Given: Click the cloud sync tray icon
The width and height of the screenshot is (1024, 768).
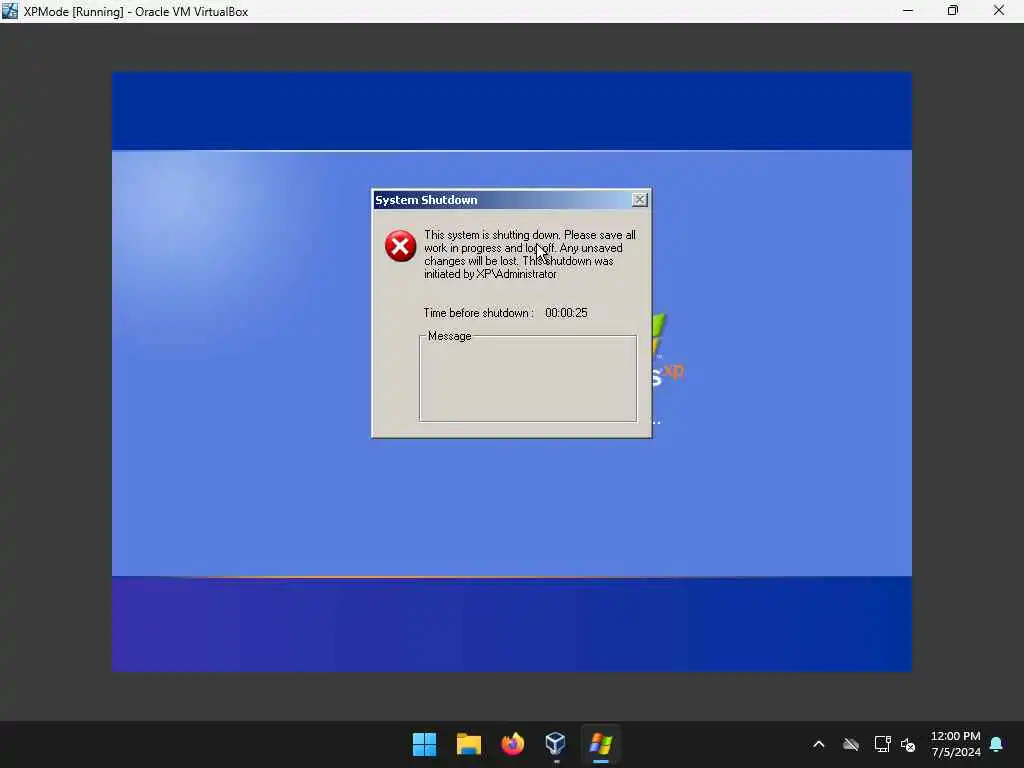Looking at the screenshot, I should pos(850,744).
